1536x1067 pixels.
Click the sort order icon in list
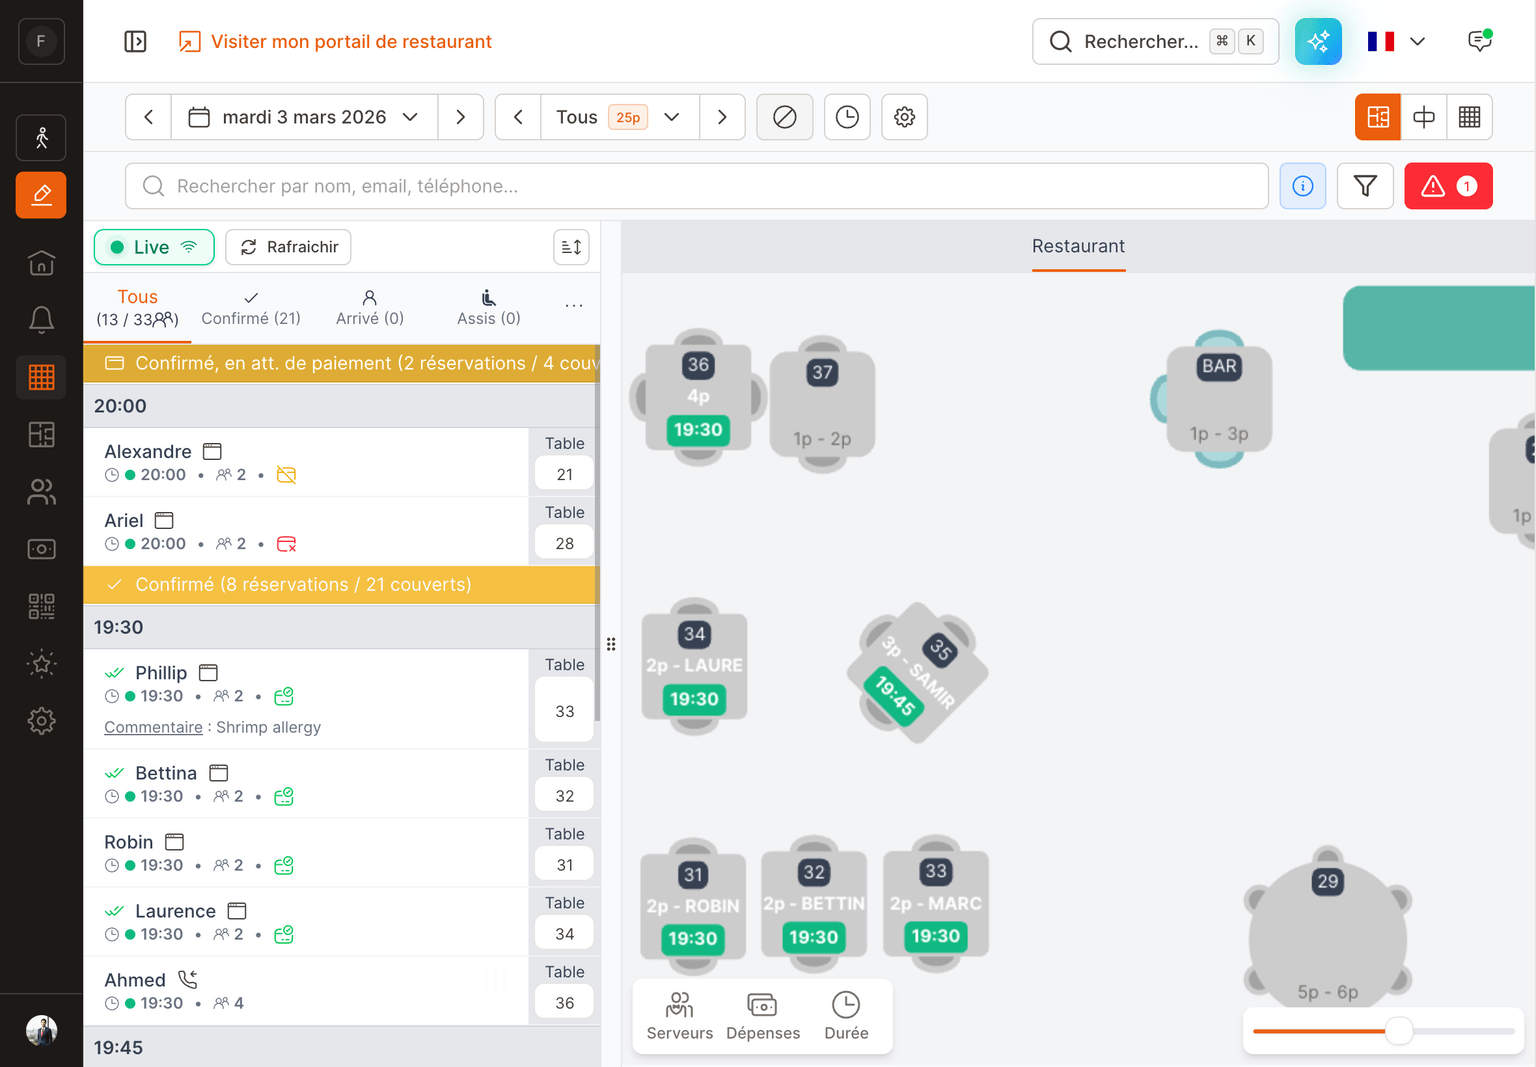click(x=571, y=247)
